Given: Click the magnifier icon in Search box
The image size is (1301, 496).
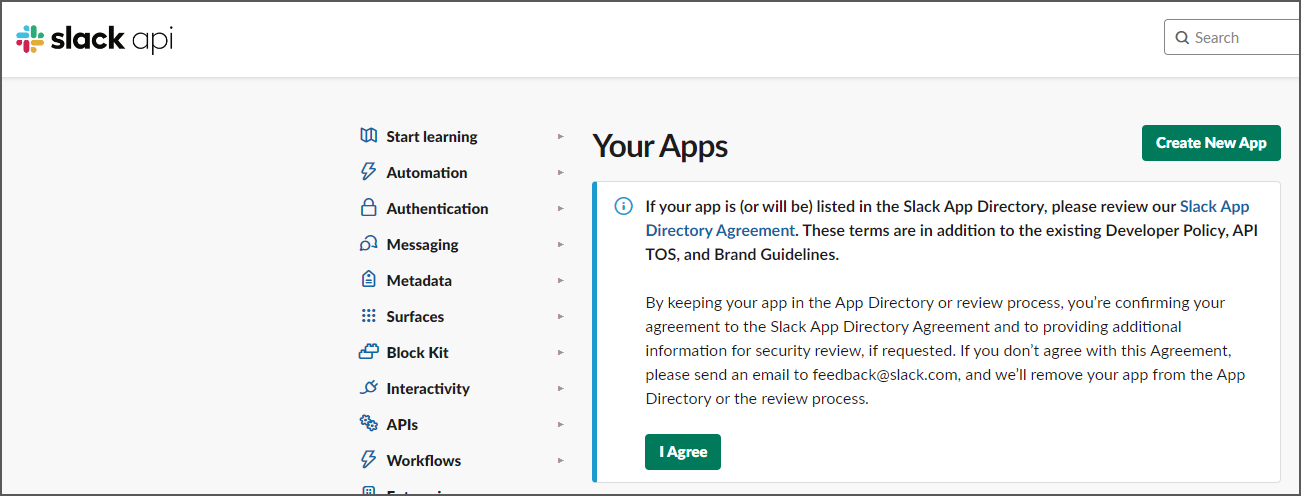Looking at the screenshot, I should pos(1182,38).
